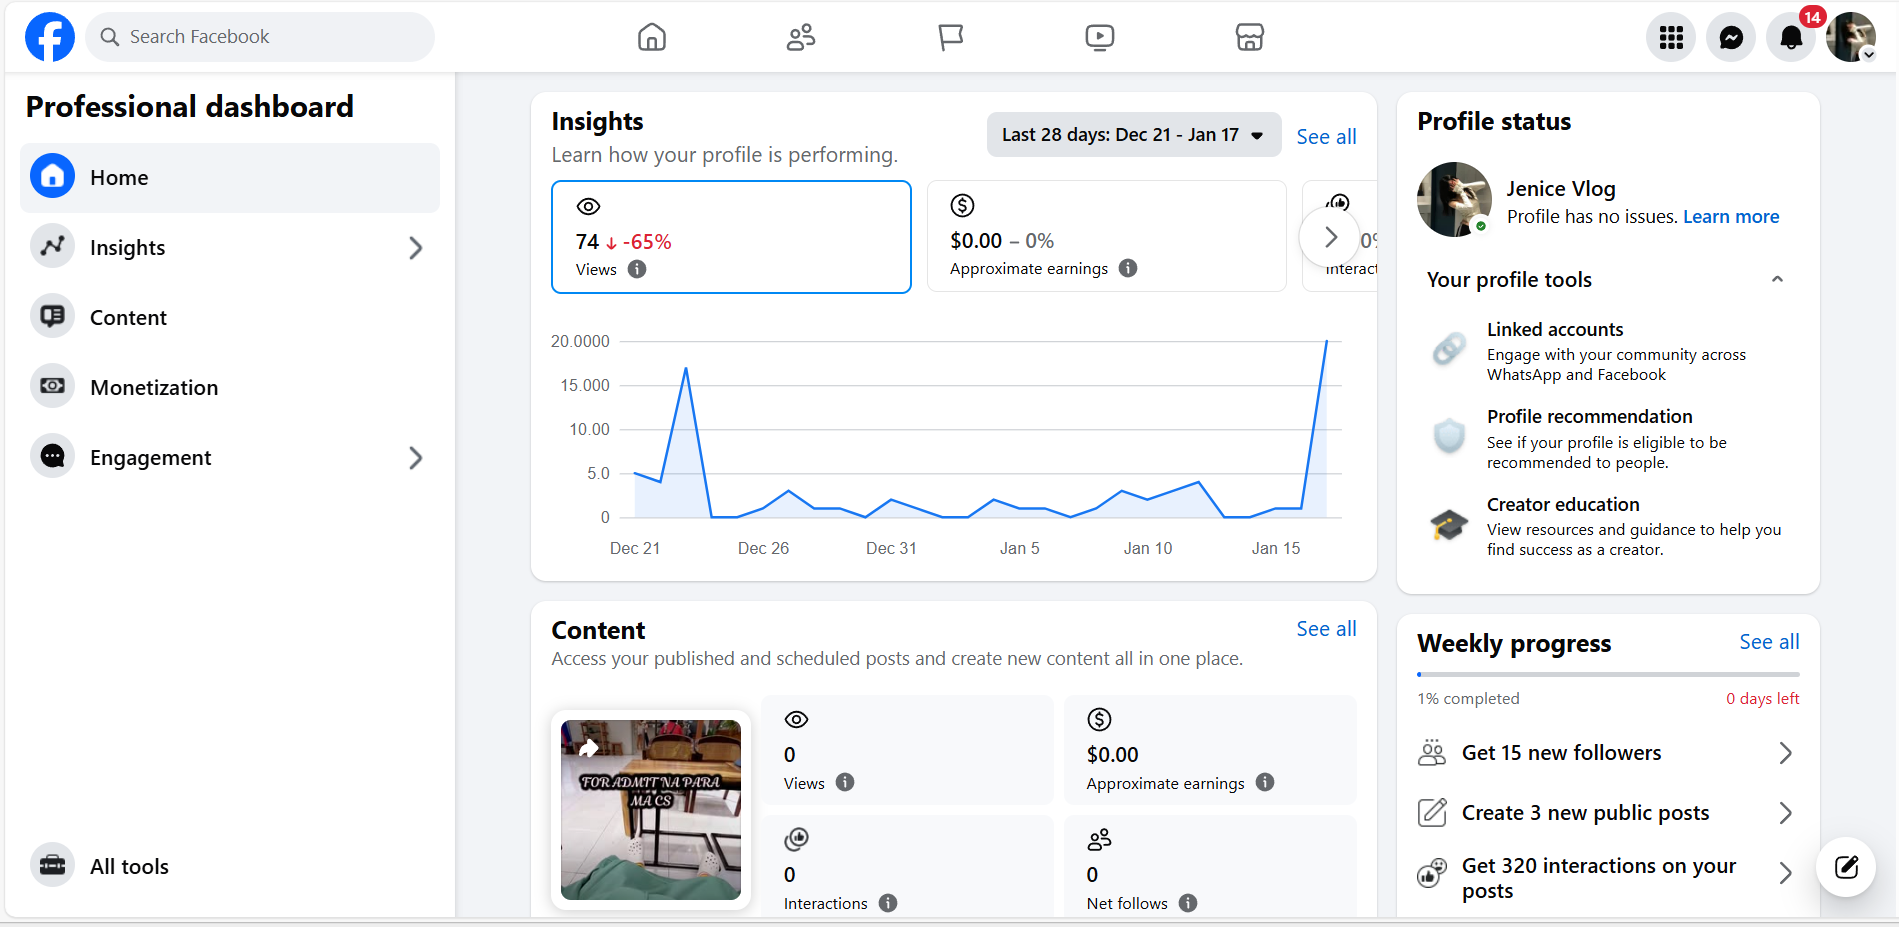
Task: Click the 0 days left text
Action: click(x=1762, y=699)
